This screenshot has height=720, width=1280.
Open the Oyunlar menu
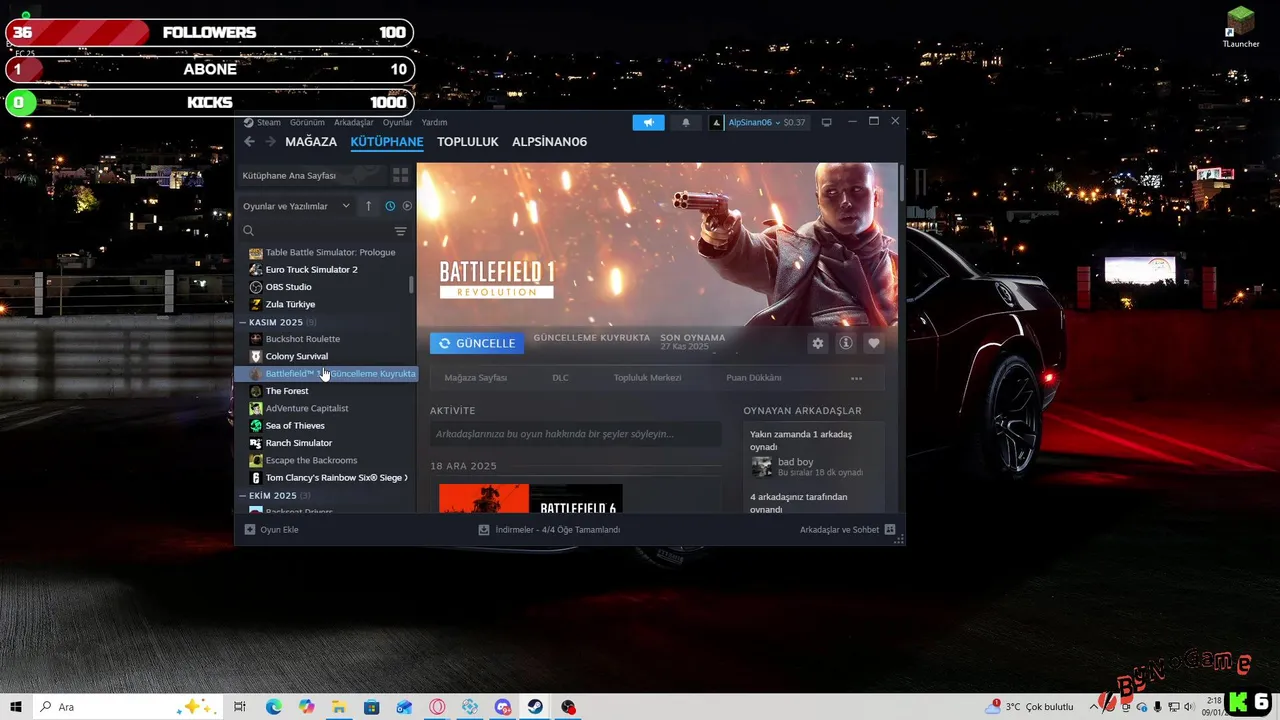pyautogui.click(x=398, y=122)
